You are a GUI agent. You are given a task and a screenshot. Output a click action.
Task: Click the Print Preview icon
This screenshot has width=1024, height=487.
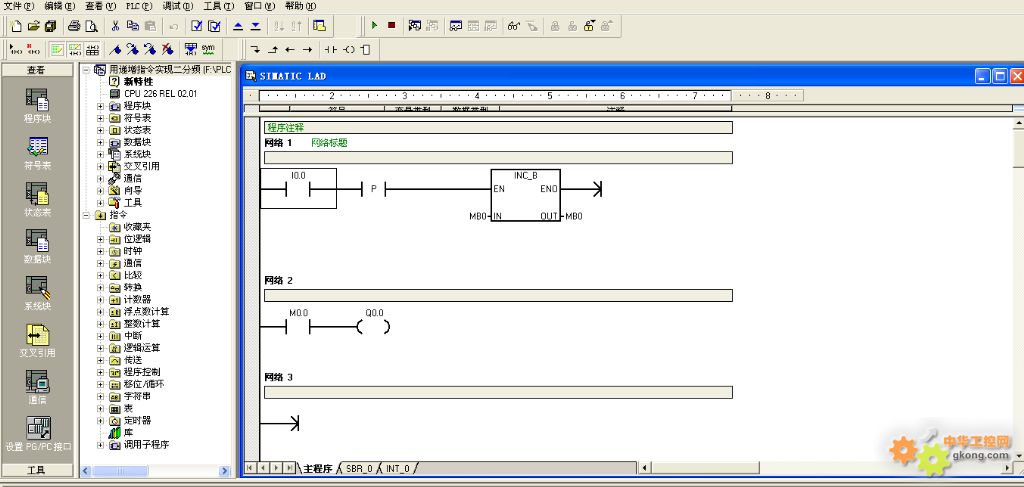(x=91, y=26)
